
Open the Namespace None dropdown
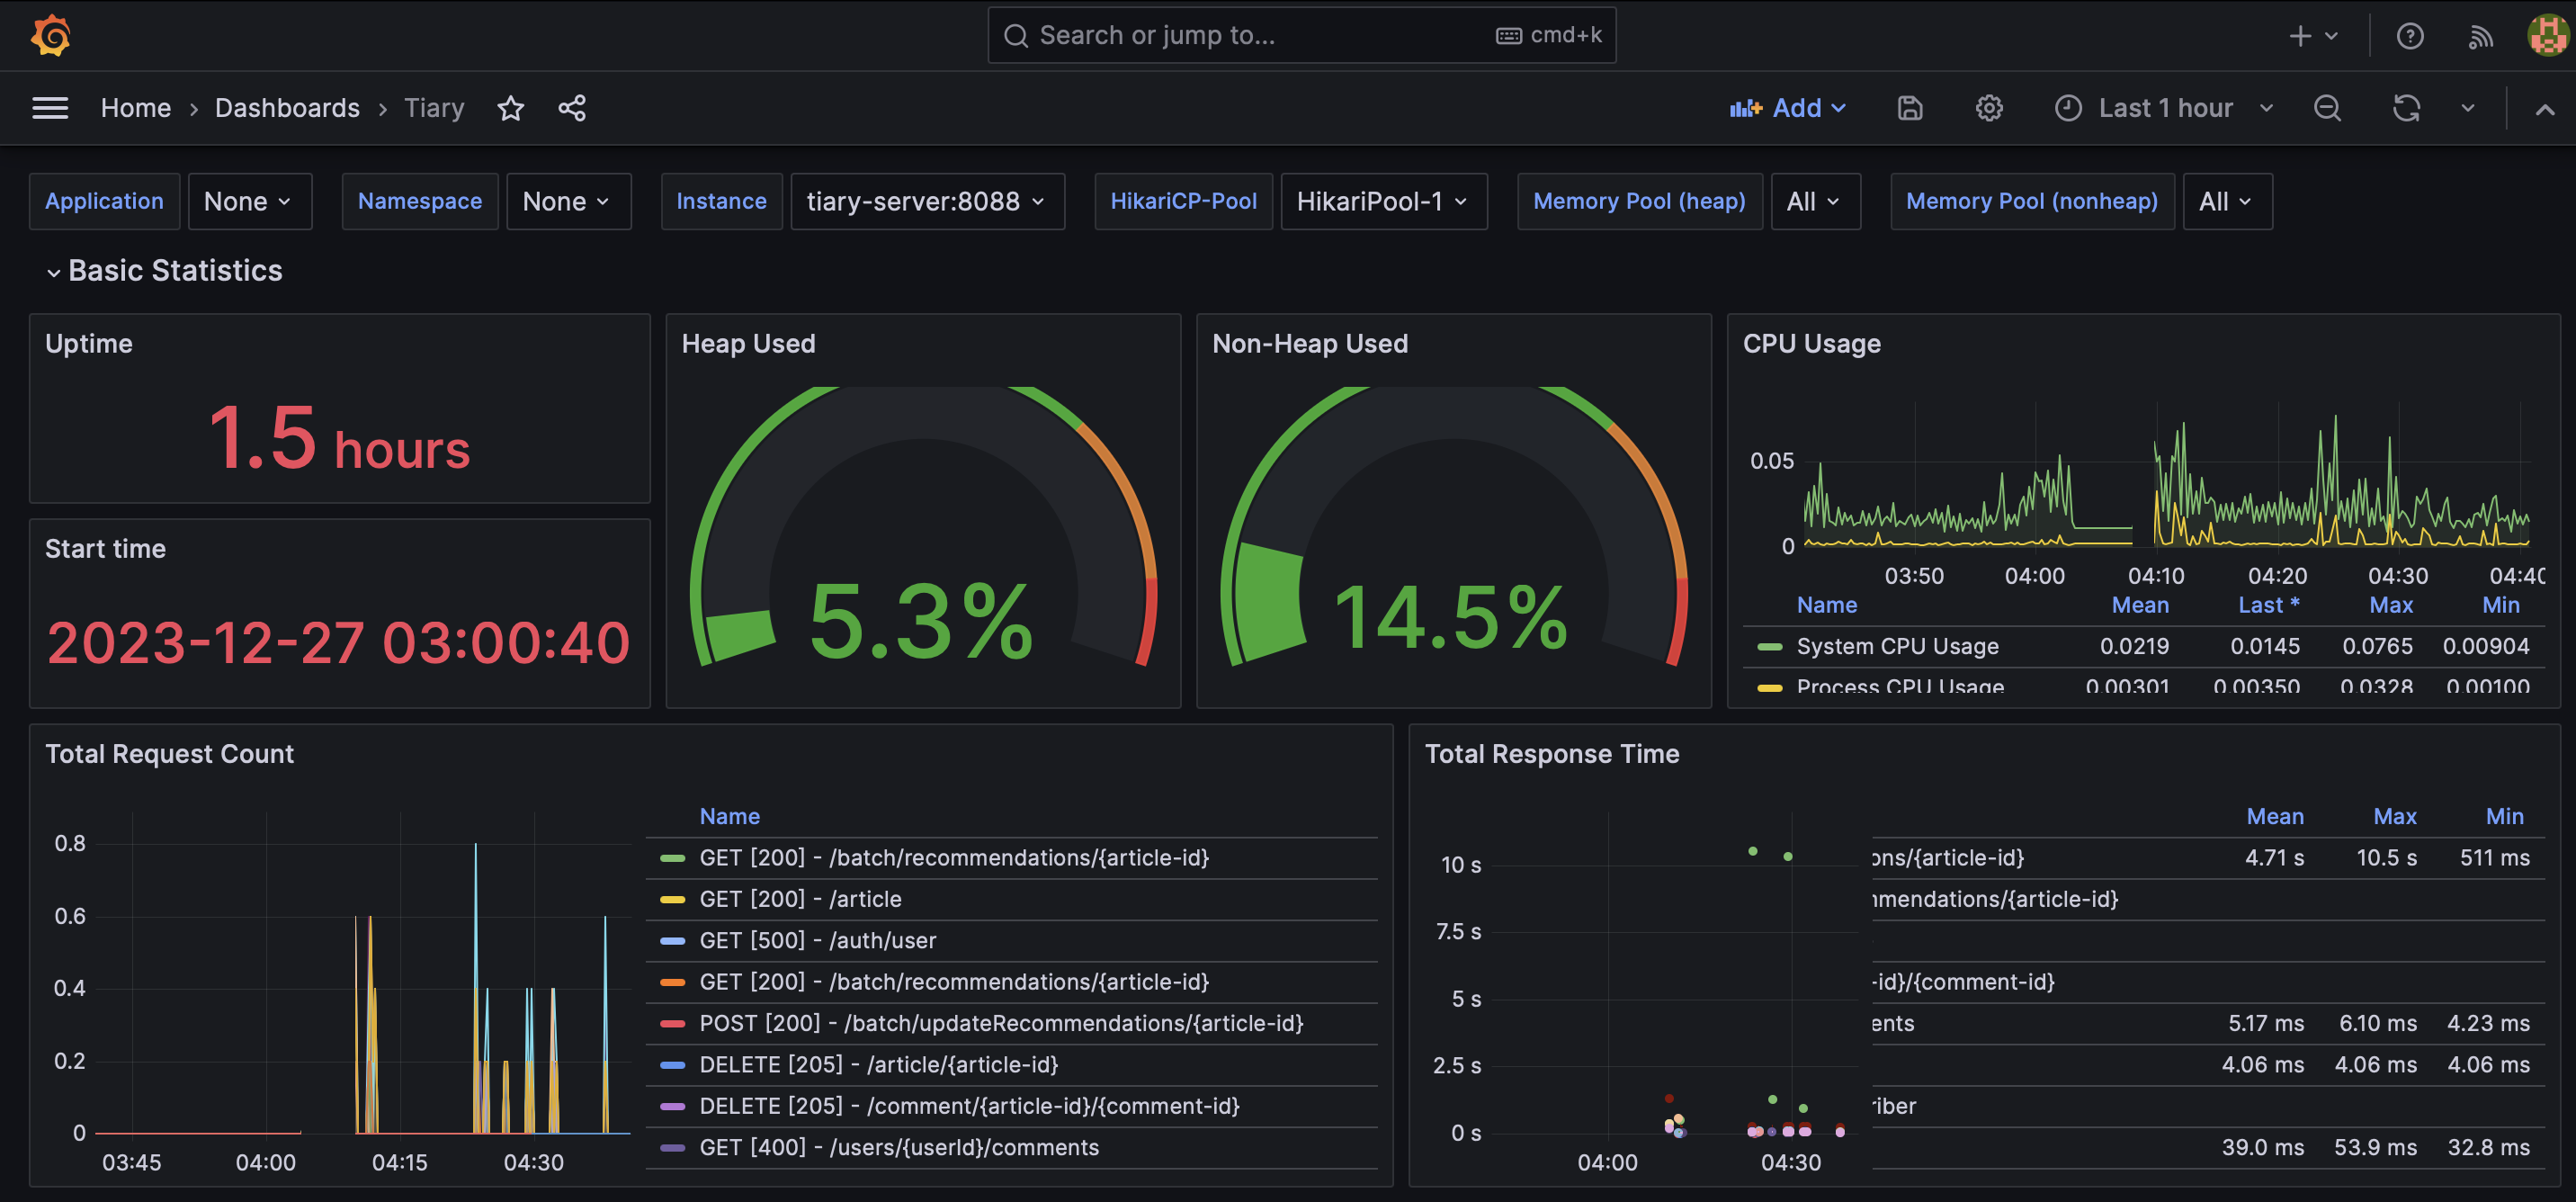(568, 201)
